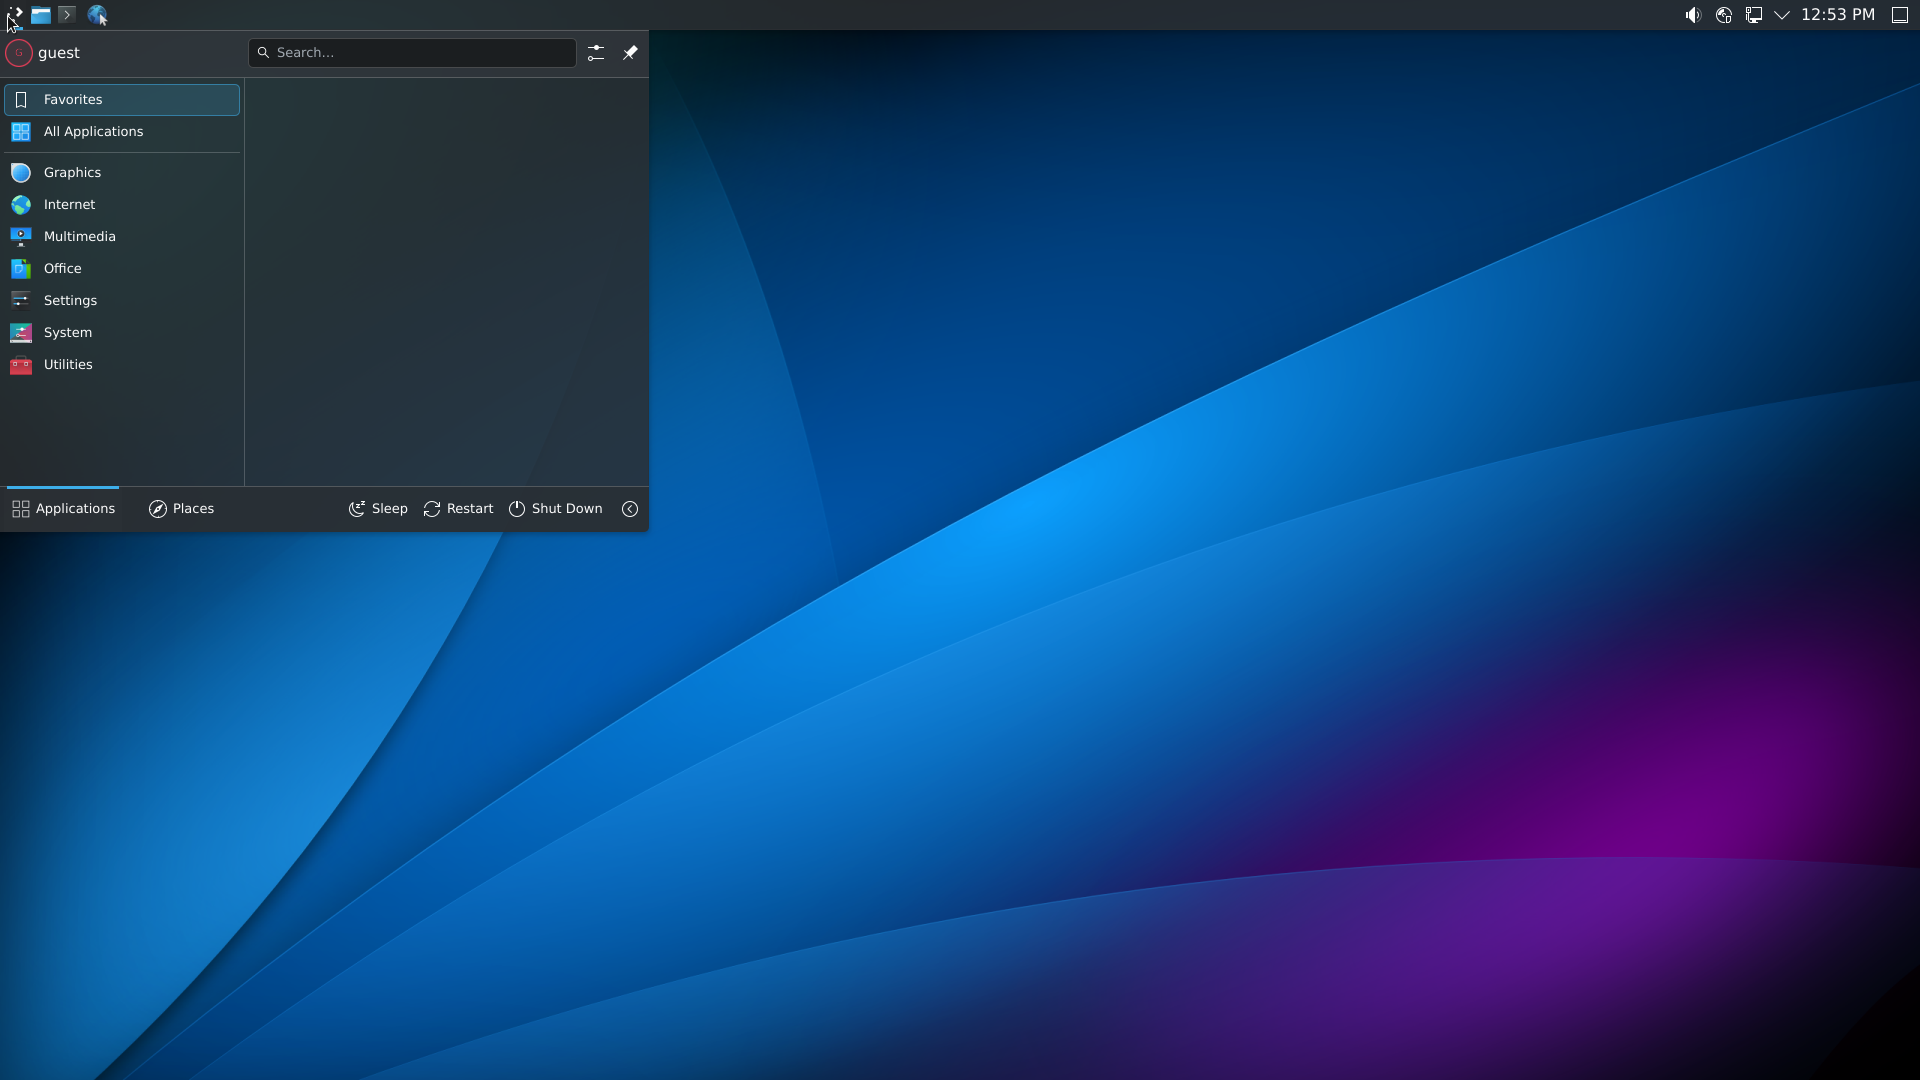Open the All Applications category

point(122,132)
